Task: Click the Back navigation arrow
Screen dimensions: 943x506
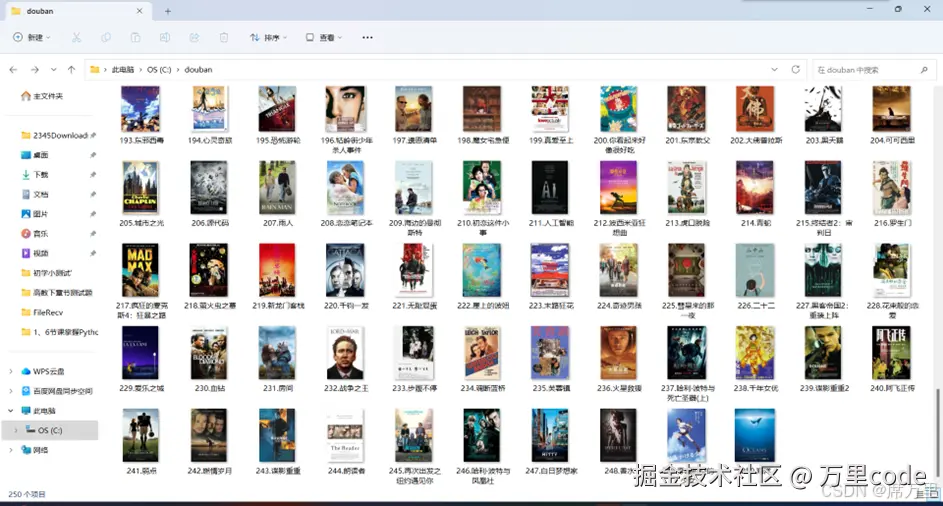Action: tap(13, 70)
